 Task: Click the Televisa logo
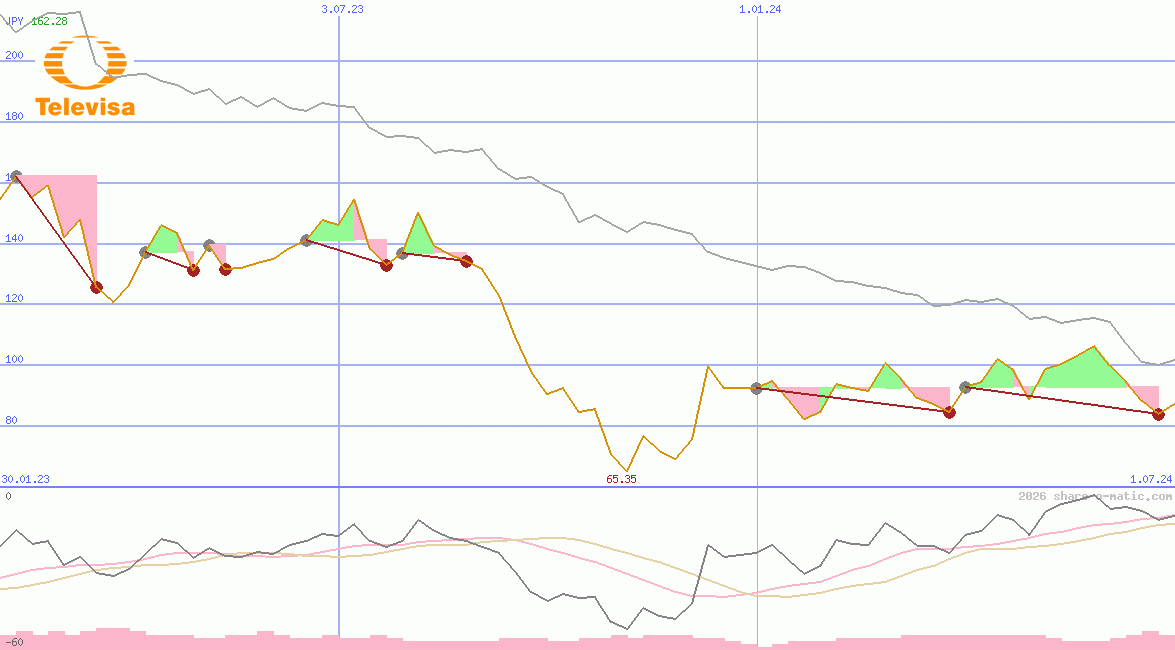[84, 77]
